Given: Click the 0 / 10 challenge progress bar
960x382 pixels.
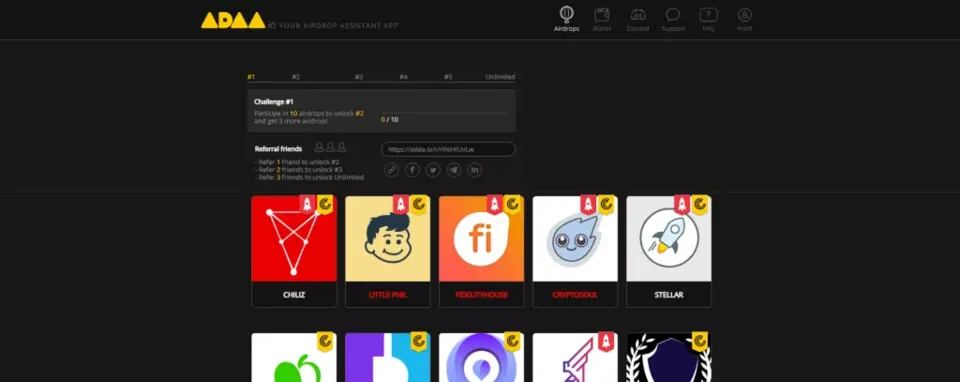Looking at the screenshot, I should (x=444, y=113).
